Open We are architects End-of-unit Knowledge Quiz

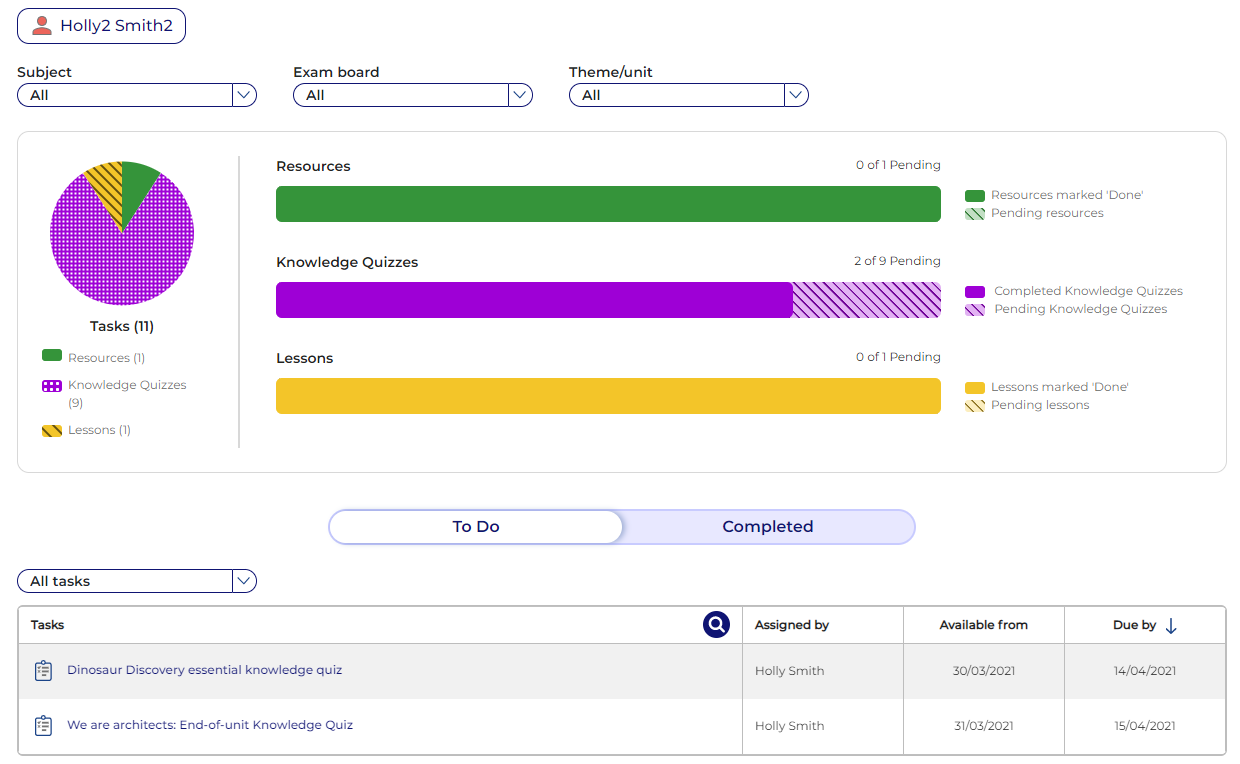(x=210, y=725)
